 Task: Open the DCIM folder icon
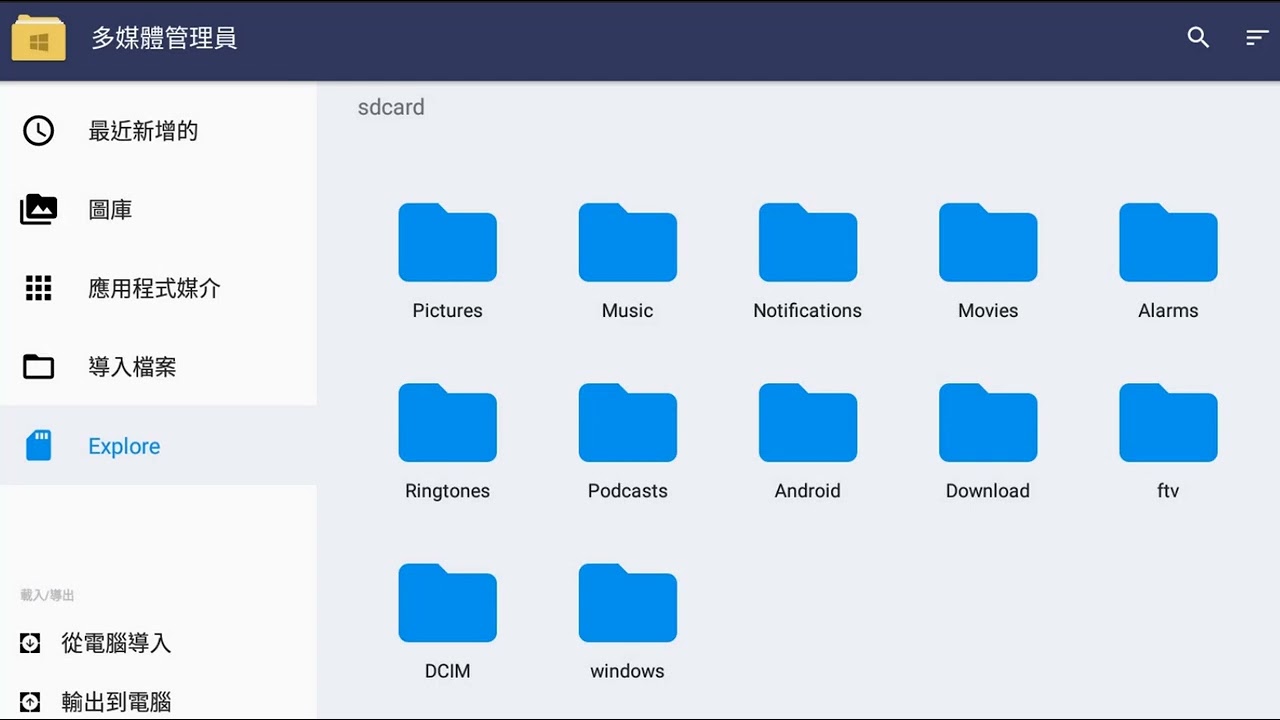coord(447,602)
